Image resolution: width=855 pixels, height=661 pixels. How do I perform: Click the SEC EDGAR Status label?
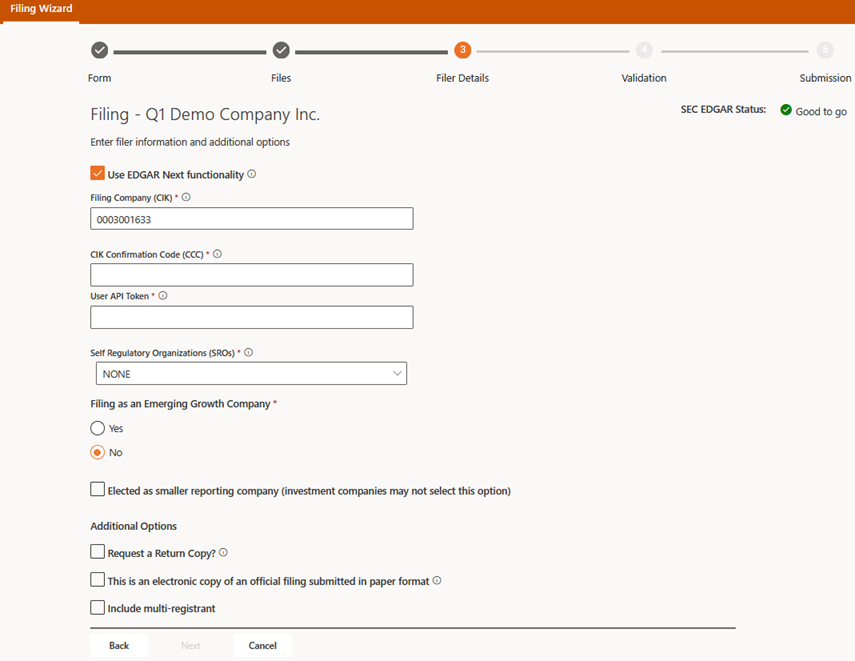(x=723, y=109)
